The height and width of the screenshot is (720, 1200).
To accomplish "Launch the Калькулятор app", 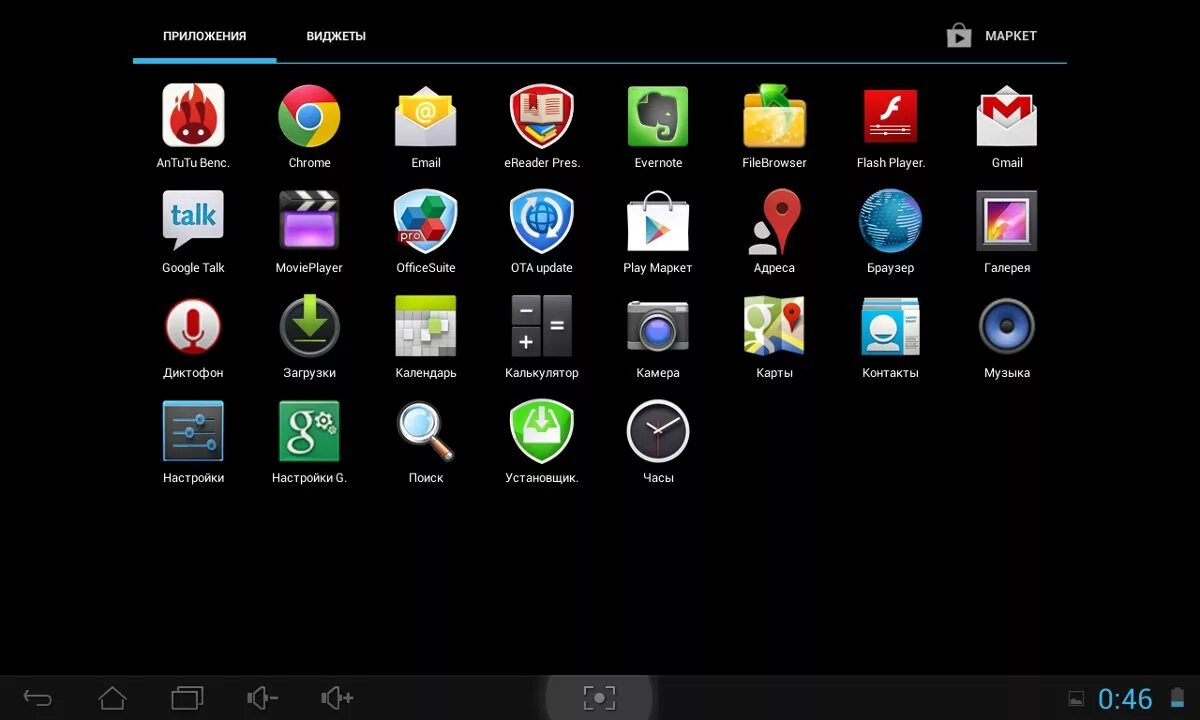I will tap(542, 326).
